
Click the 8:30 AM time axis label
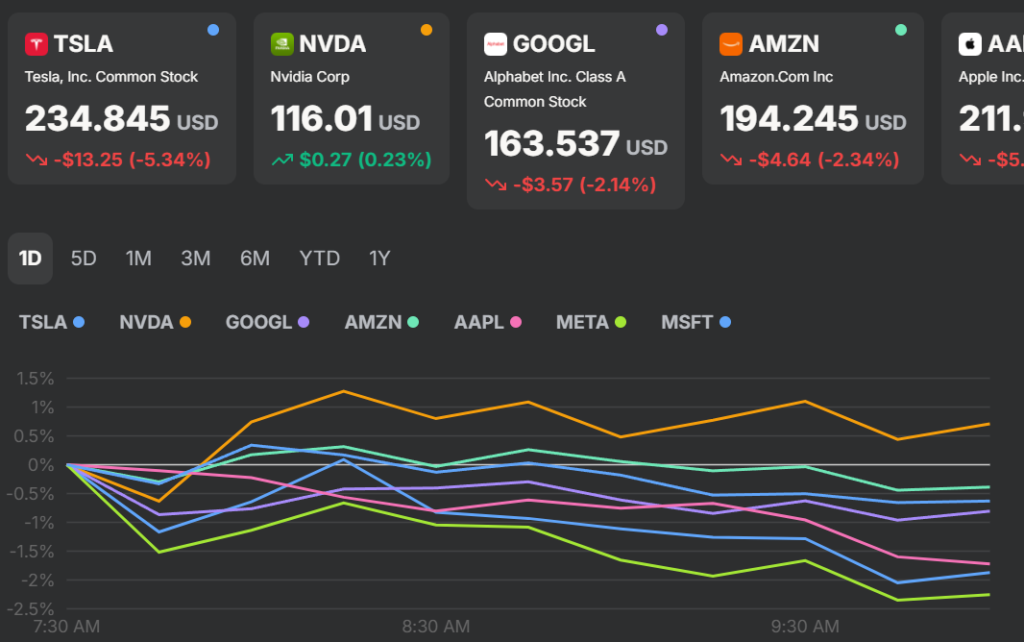(x=435, y=626)
